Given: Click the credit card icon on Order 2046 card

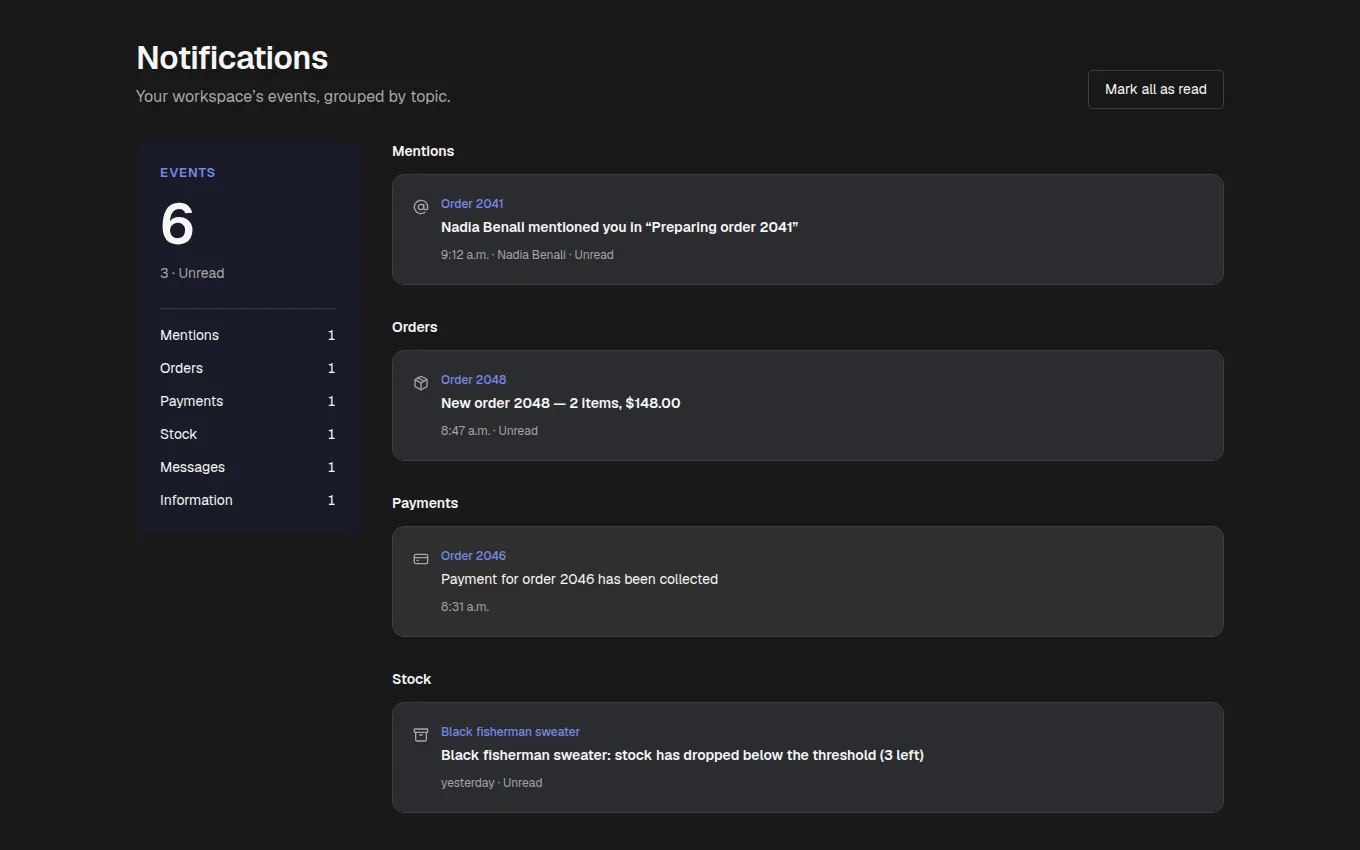Looking at the screenshot, I should click(x=421, y=559).
